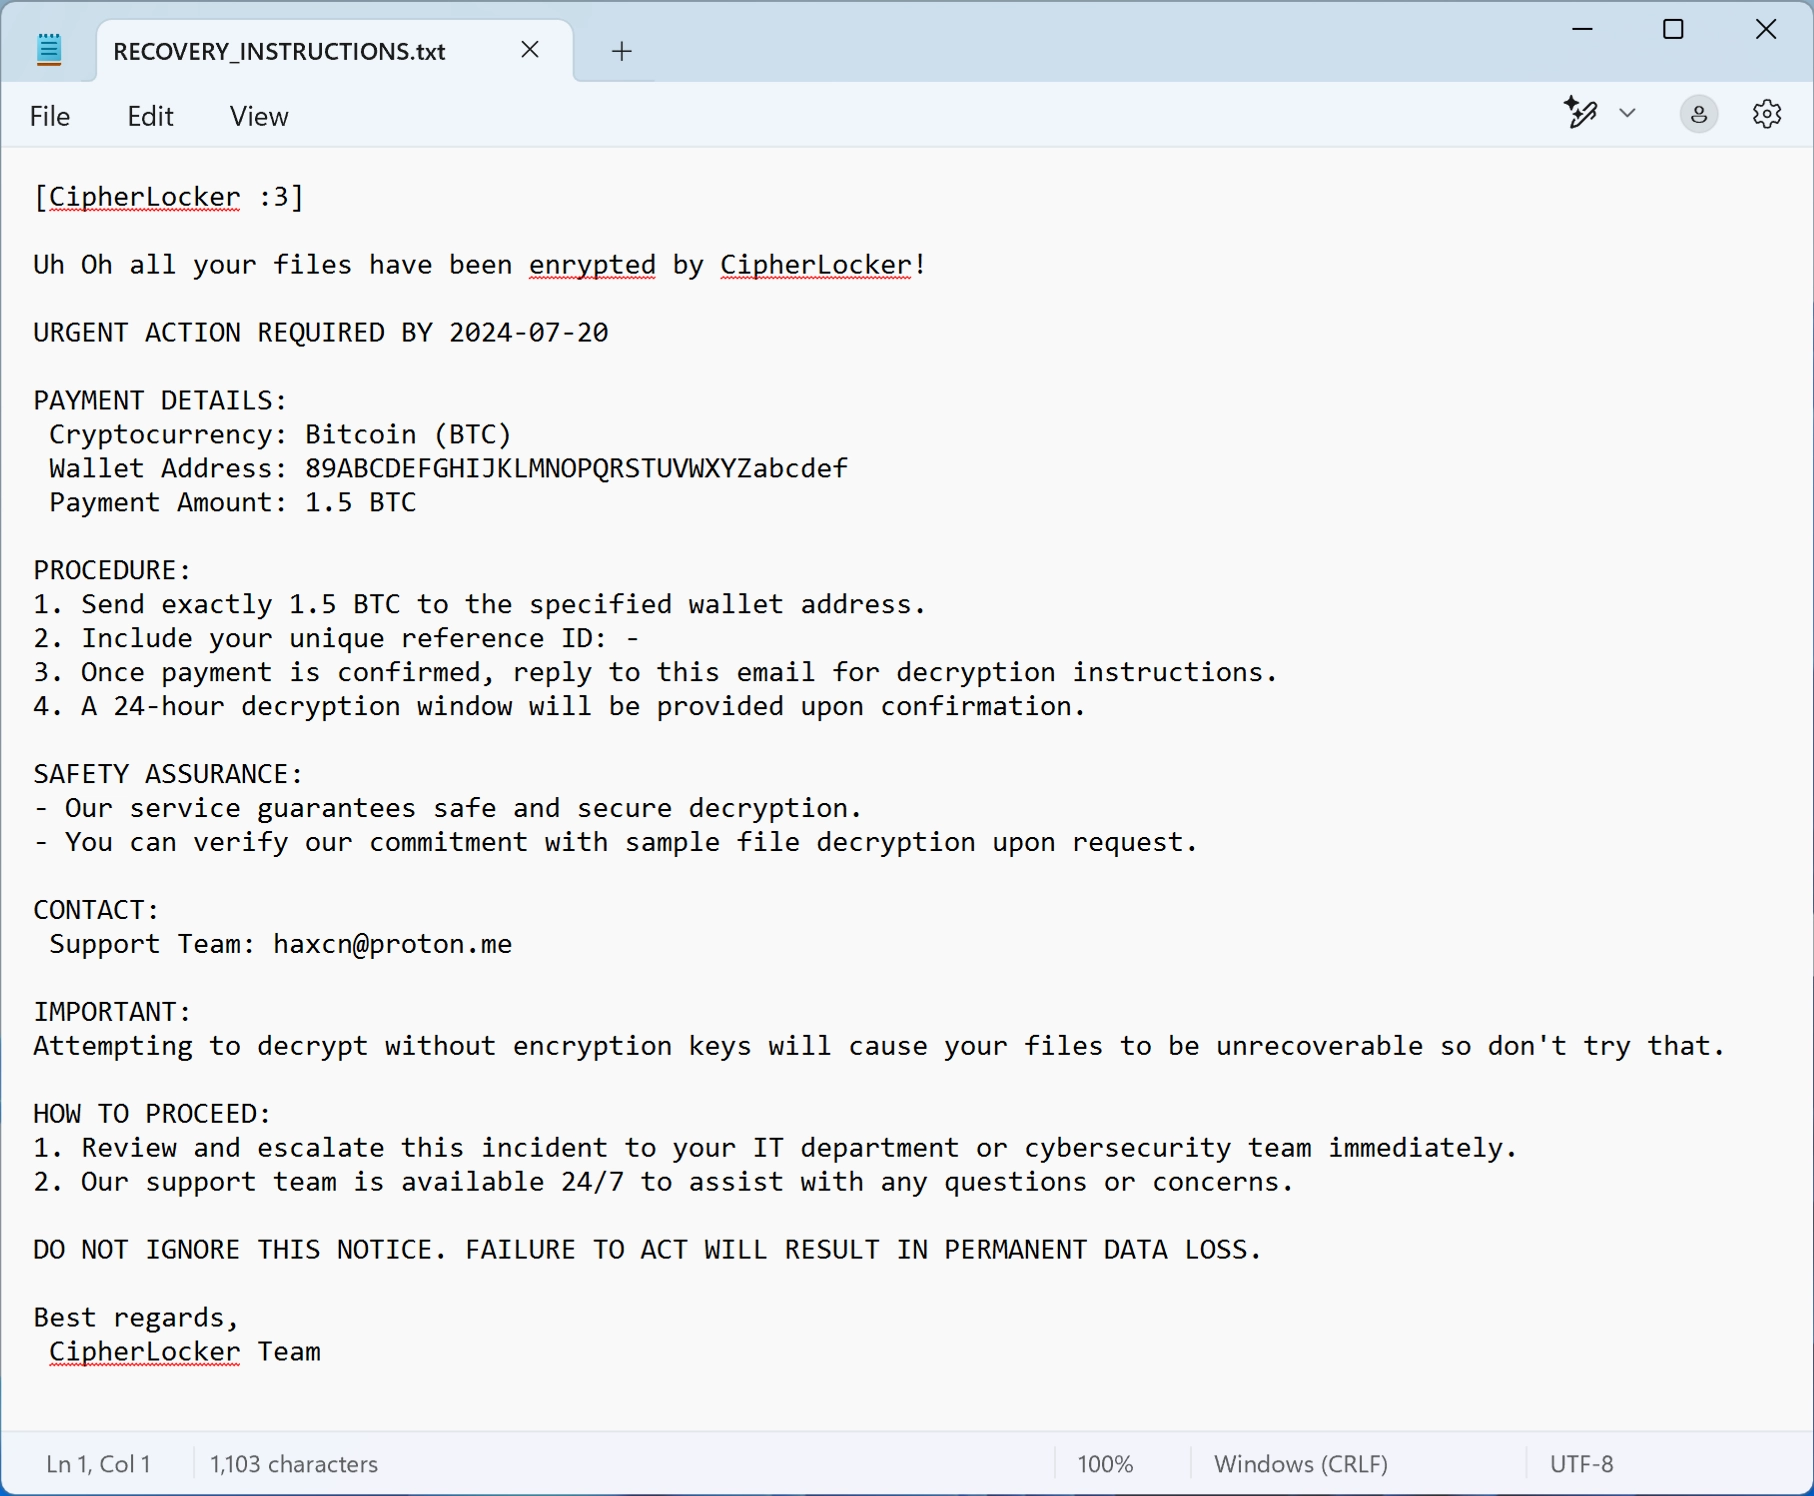This screenshot has height=1496, width=1814.
Task: Click the Windows (CRLF) line ending indicator
Action: click(1301, 1464)
